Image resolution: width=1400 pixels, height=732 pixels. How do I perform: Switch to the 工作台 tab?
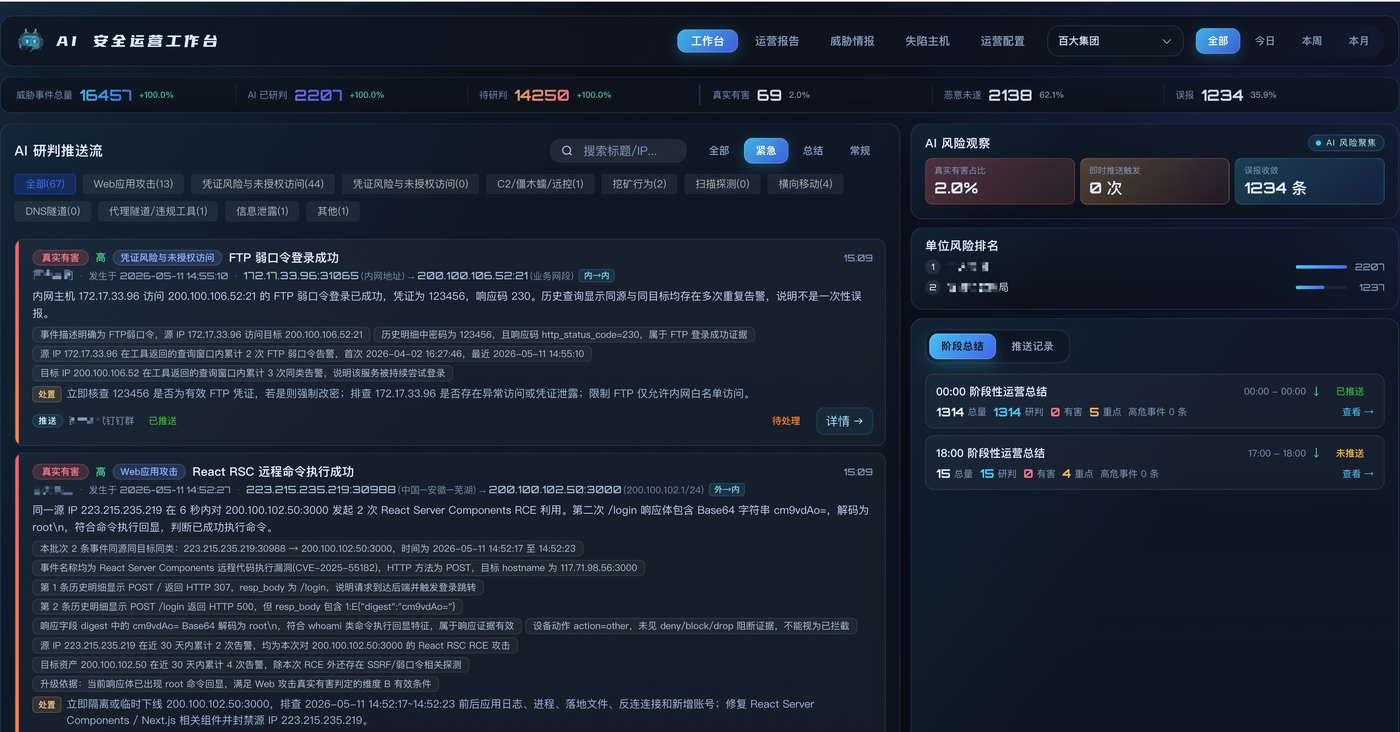coord(707,41)
